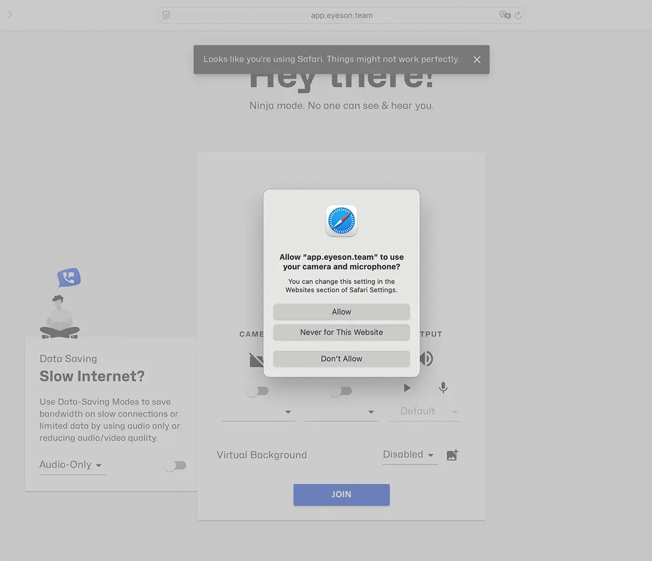Open the Audio-Only mode dropdown
The image size is (652, 561).
[x=72, y=465]
